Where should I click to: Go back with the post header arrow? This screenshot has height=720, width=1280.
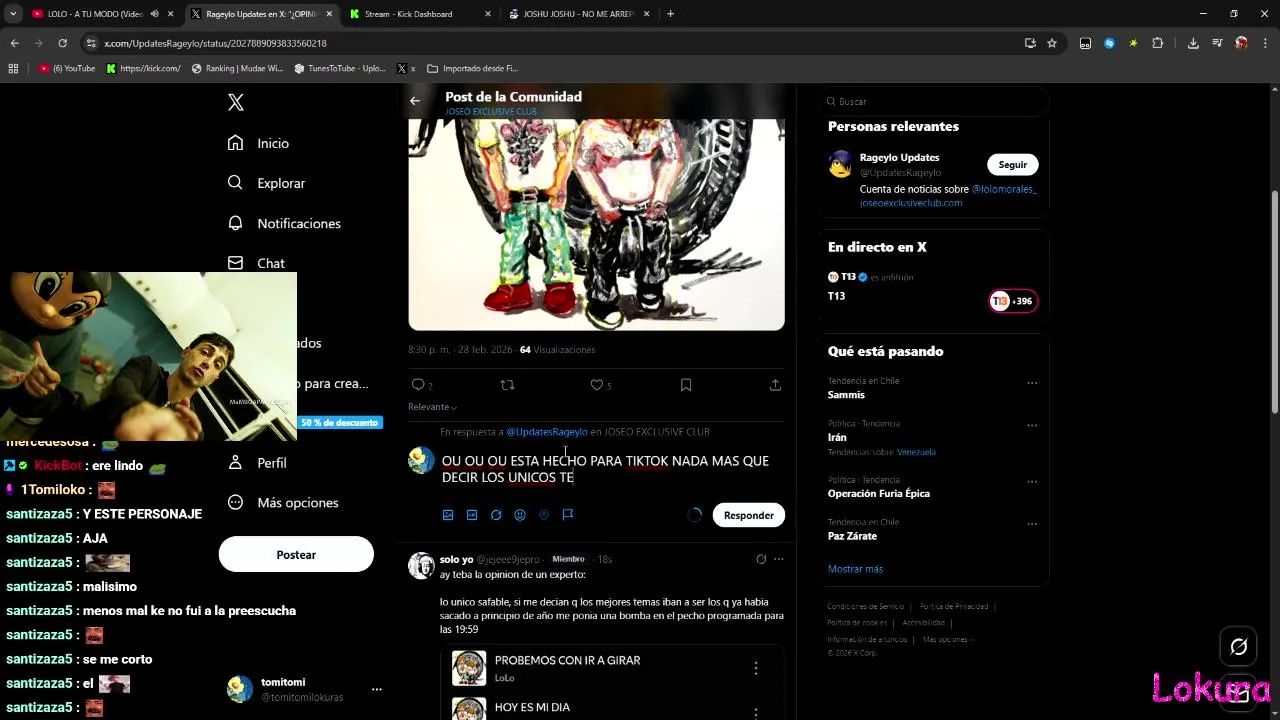point(415,100)
